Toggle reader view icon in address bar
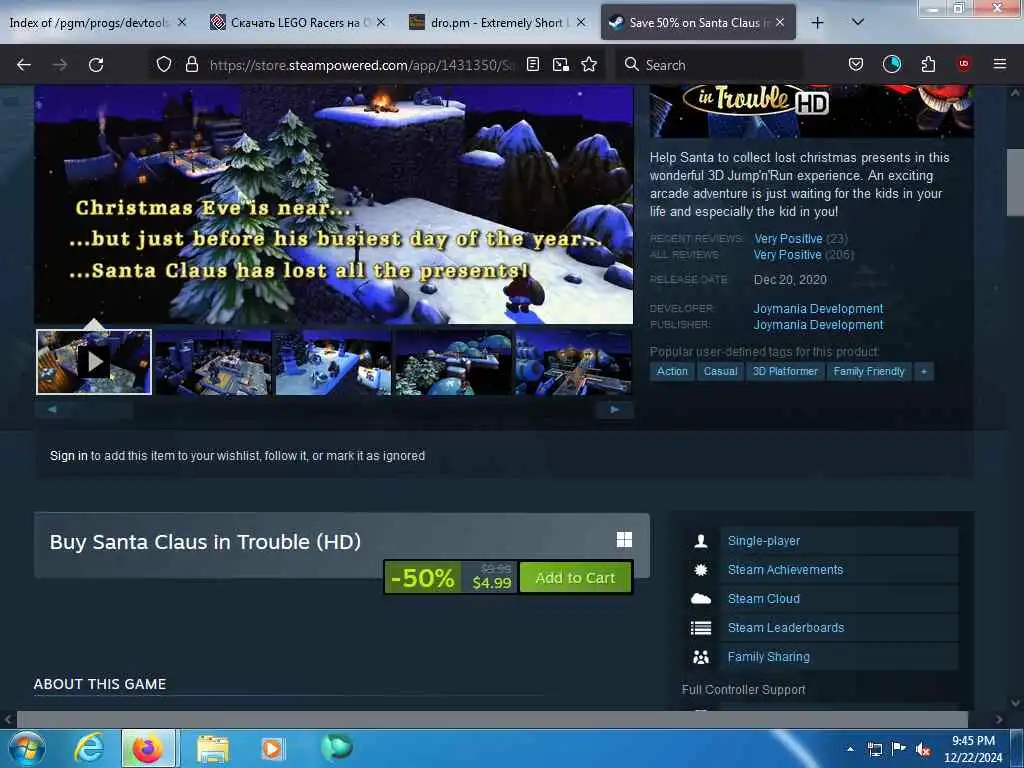 point(533,64)
